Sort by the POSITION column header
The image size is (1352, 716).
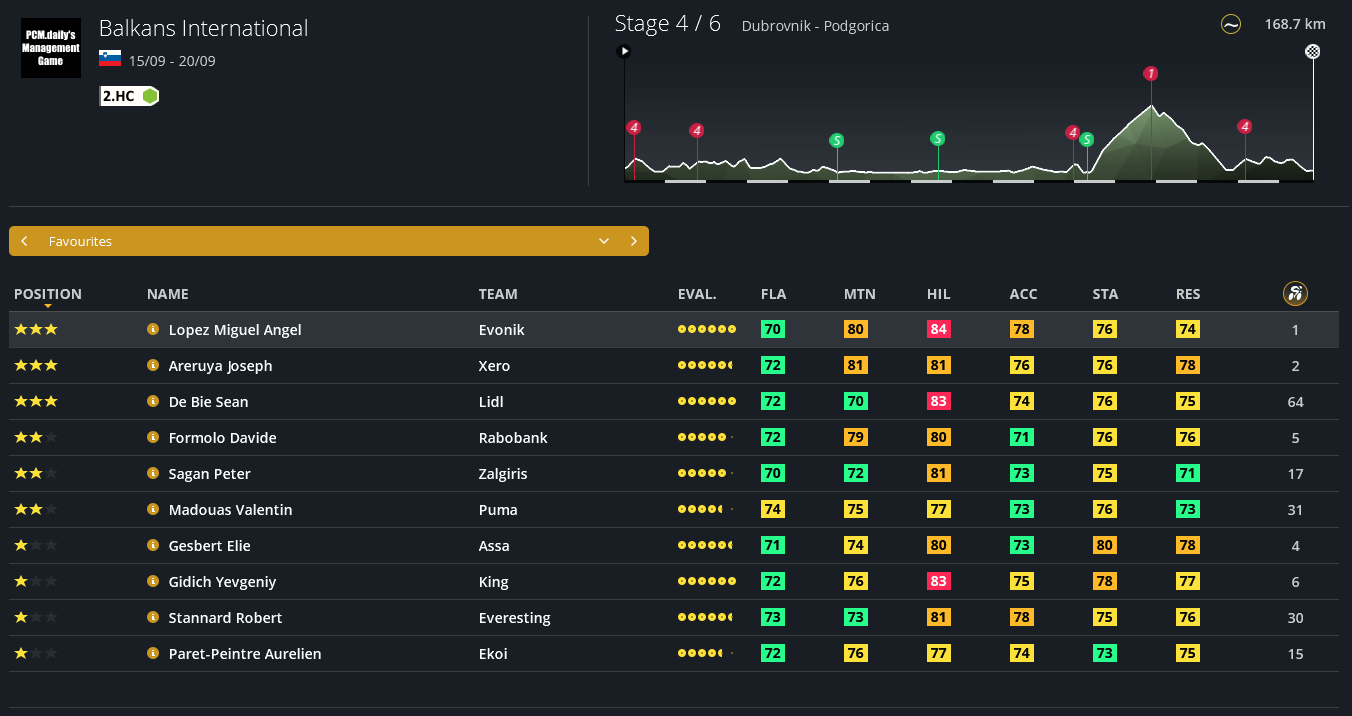[48, 294]
